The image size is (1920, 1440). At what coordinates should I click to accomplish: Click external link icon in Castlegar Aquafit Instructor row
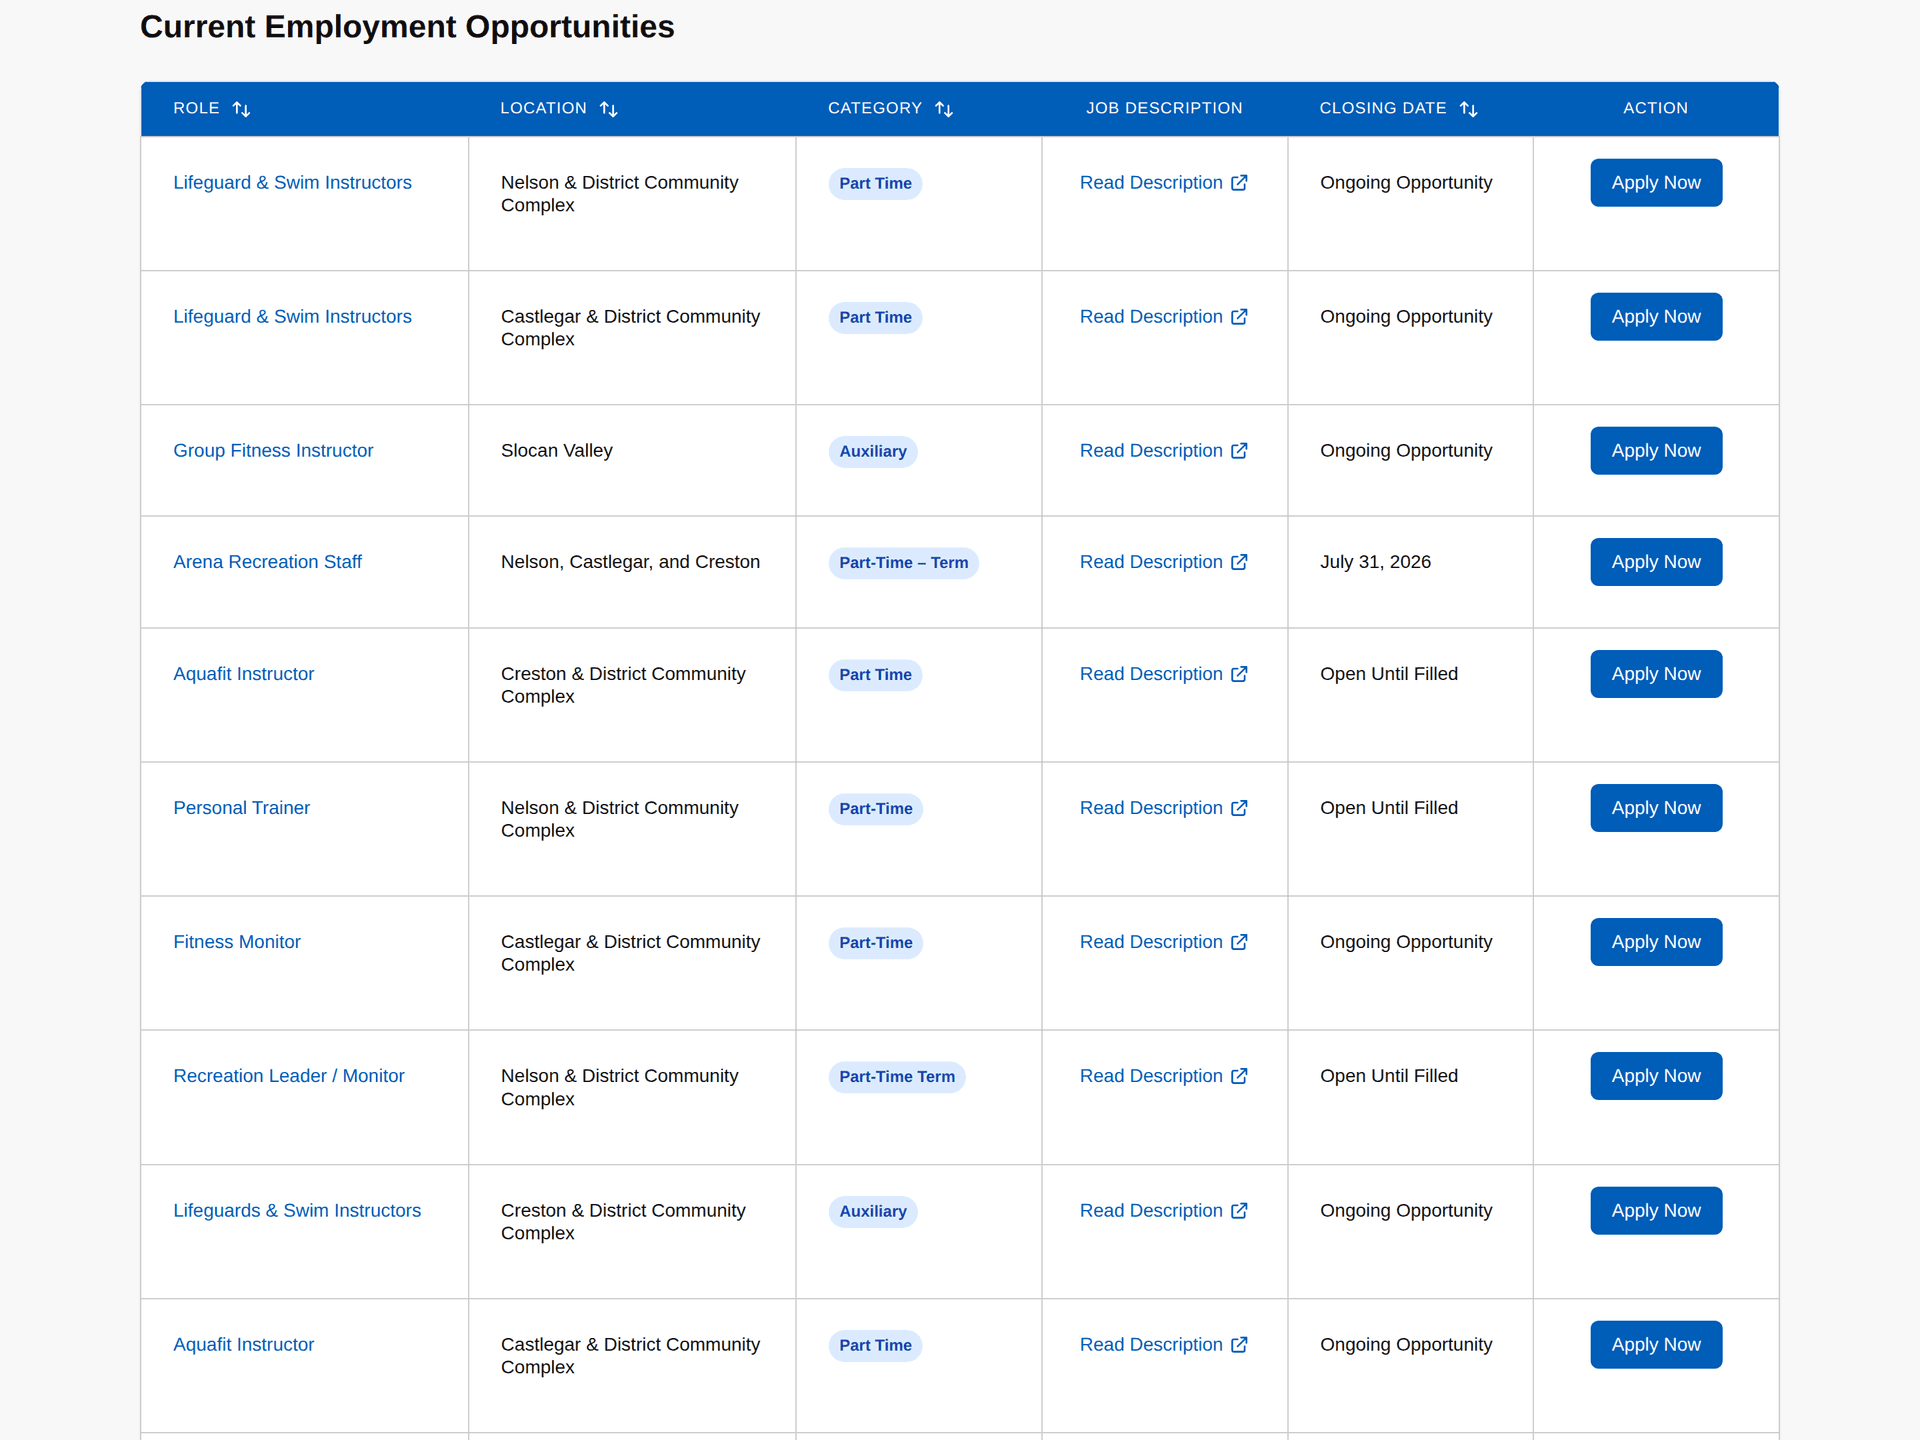pos(1239,1345)
